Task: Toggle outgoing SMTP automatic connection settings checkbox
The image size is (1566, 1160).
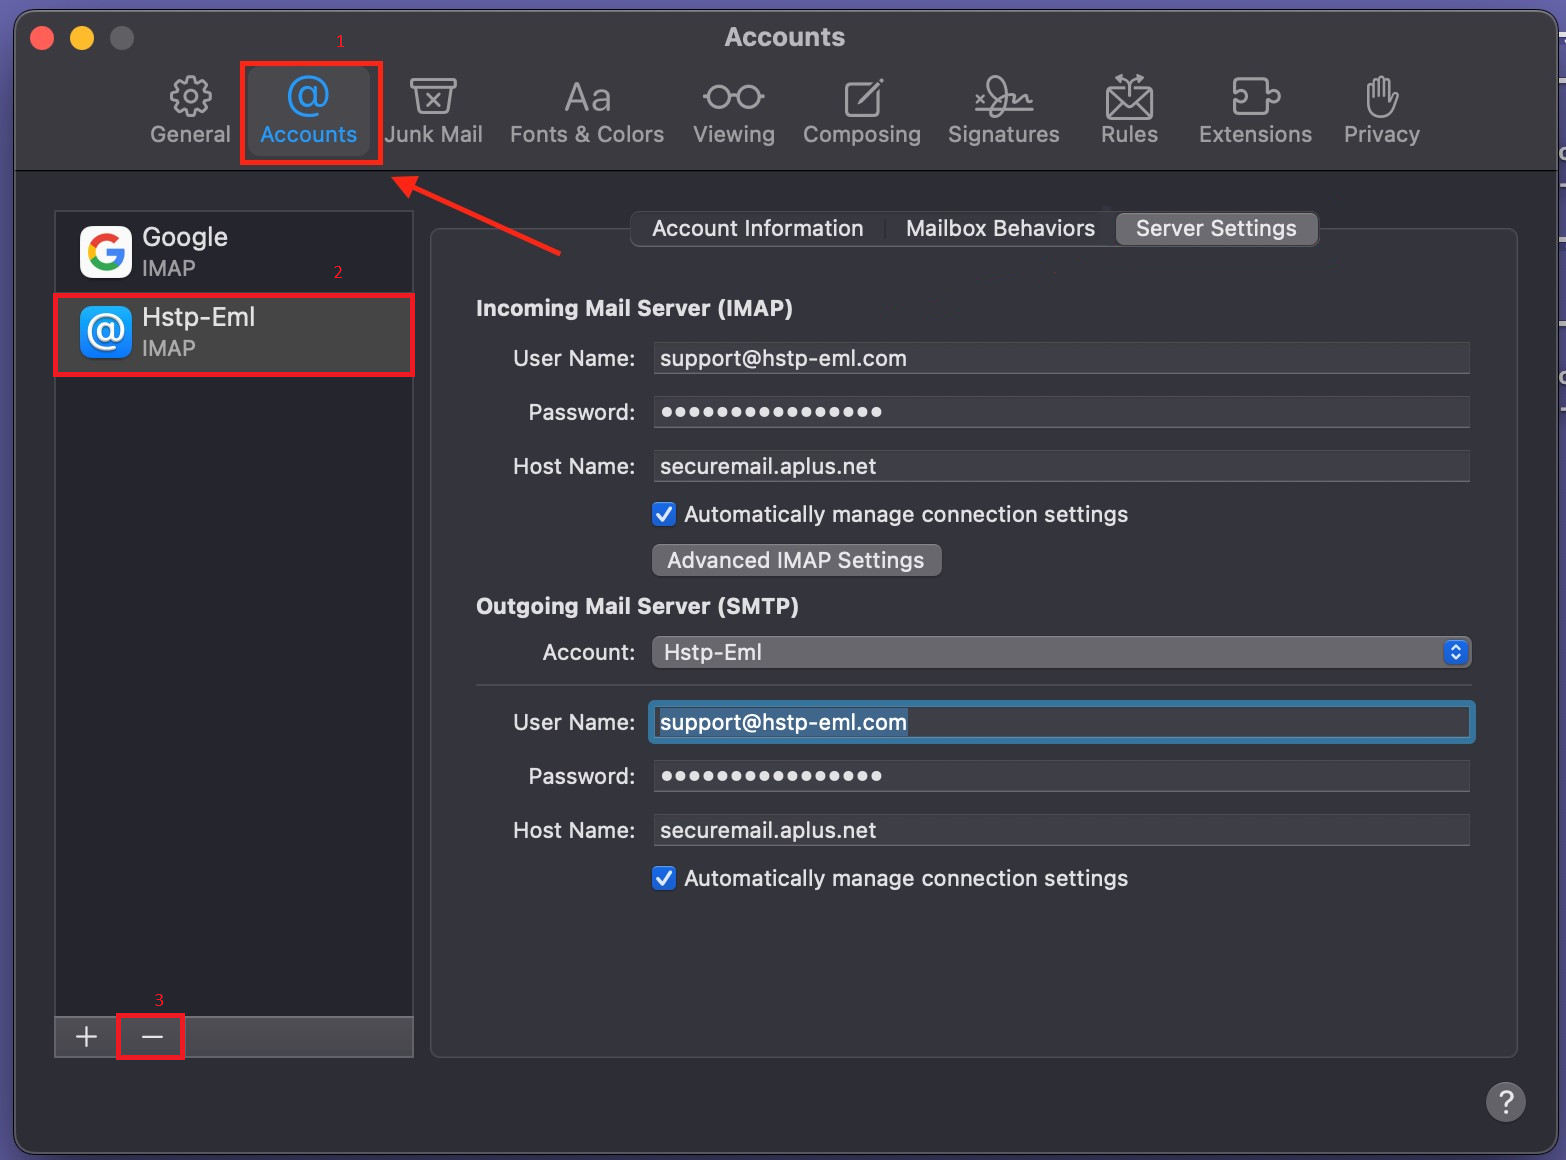Action: (664, 878)
